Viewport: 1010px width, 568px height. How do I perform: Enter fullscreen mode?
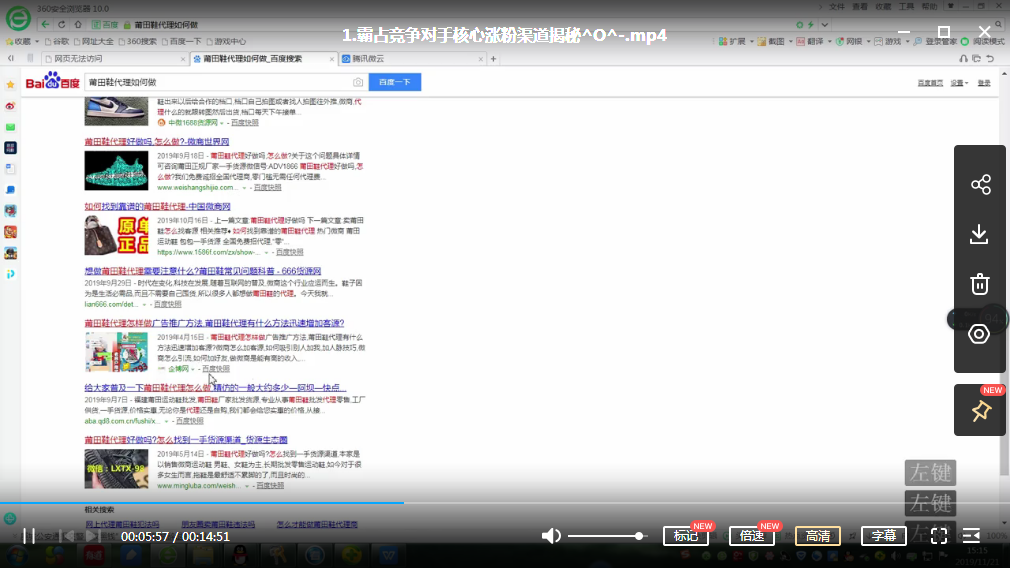tap(939, 536)
